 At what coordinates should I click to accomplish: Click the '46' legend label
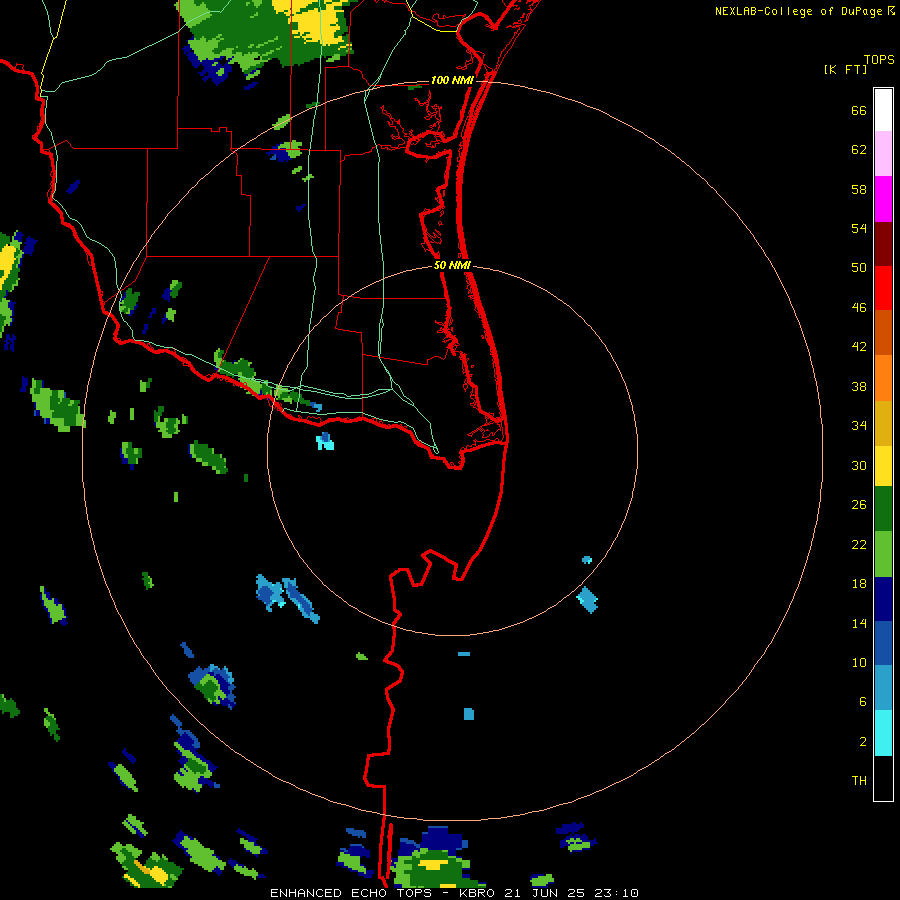tap(859, 308)
